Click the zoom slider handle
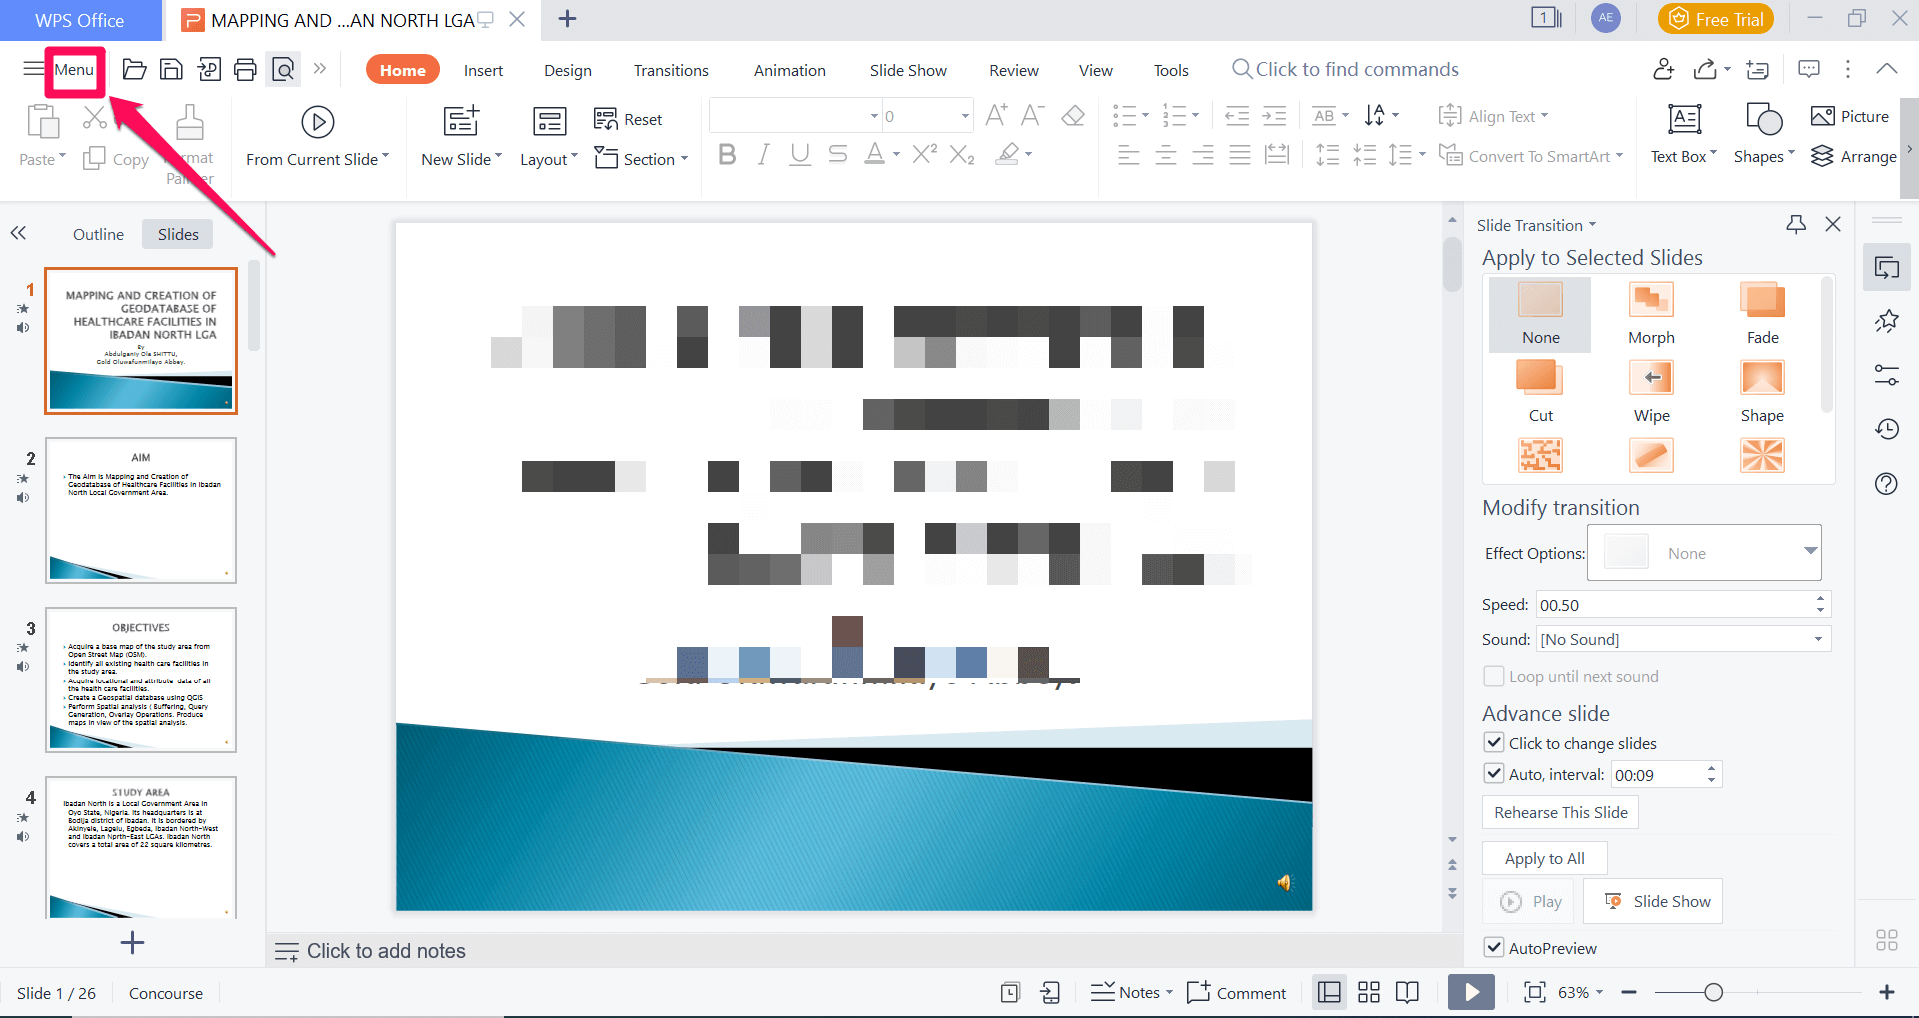This screenshot has width=1919, height=1018. (x=1713, y=992)
